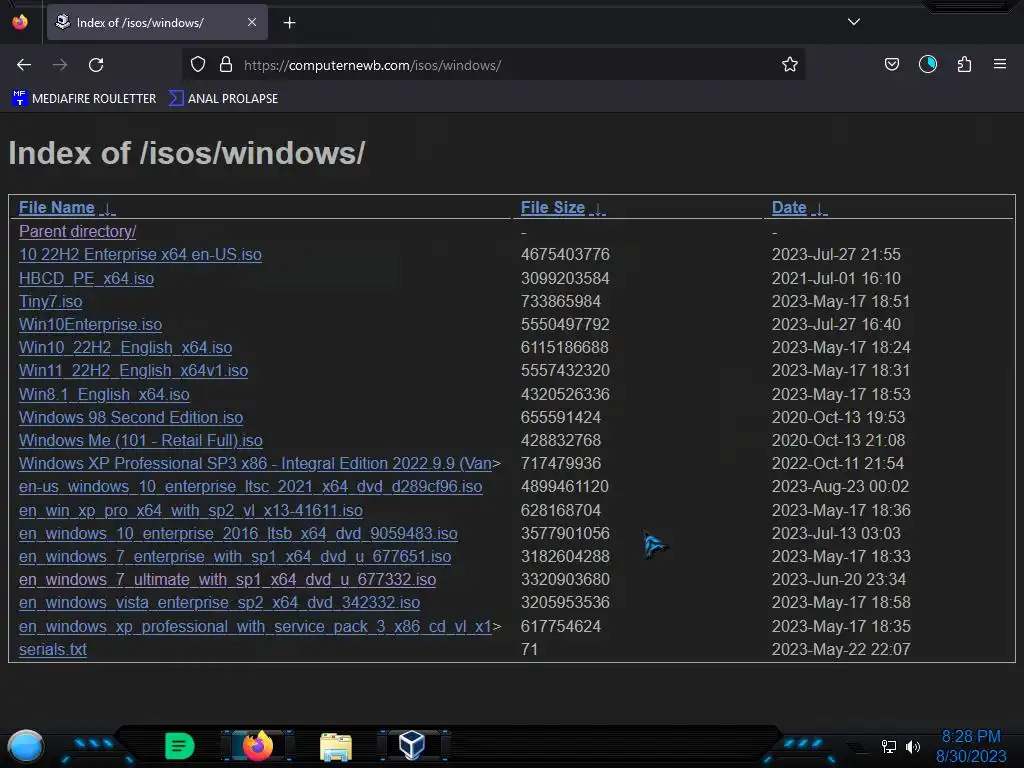Open en_win_xp_pro_x64_with_sp2 iso link
Screen dimensions: 1024x768
[191, 510]
